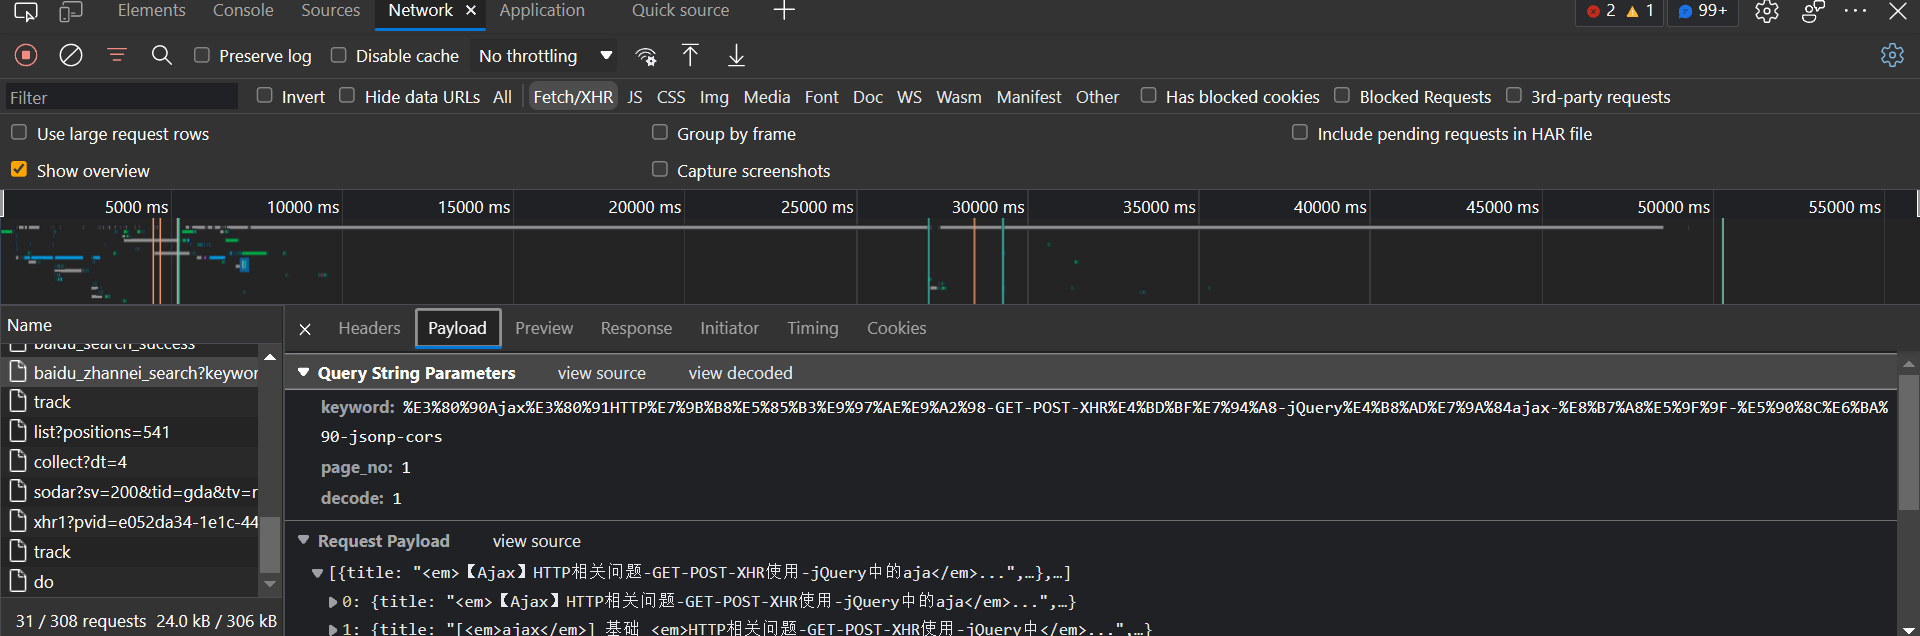
Task: Stop recording network log
Action: coord(26,55)
